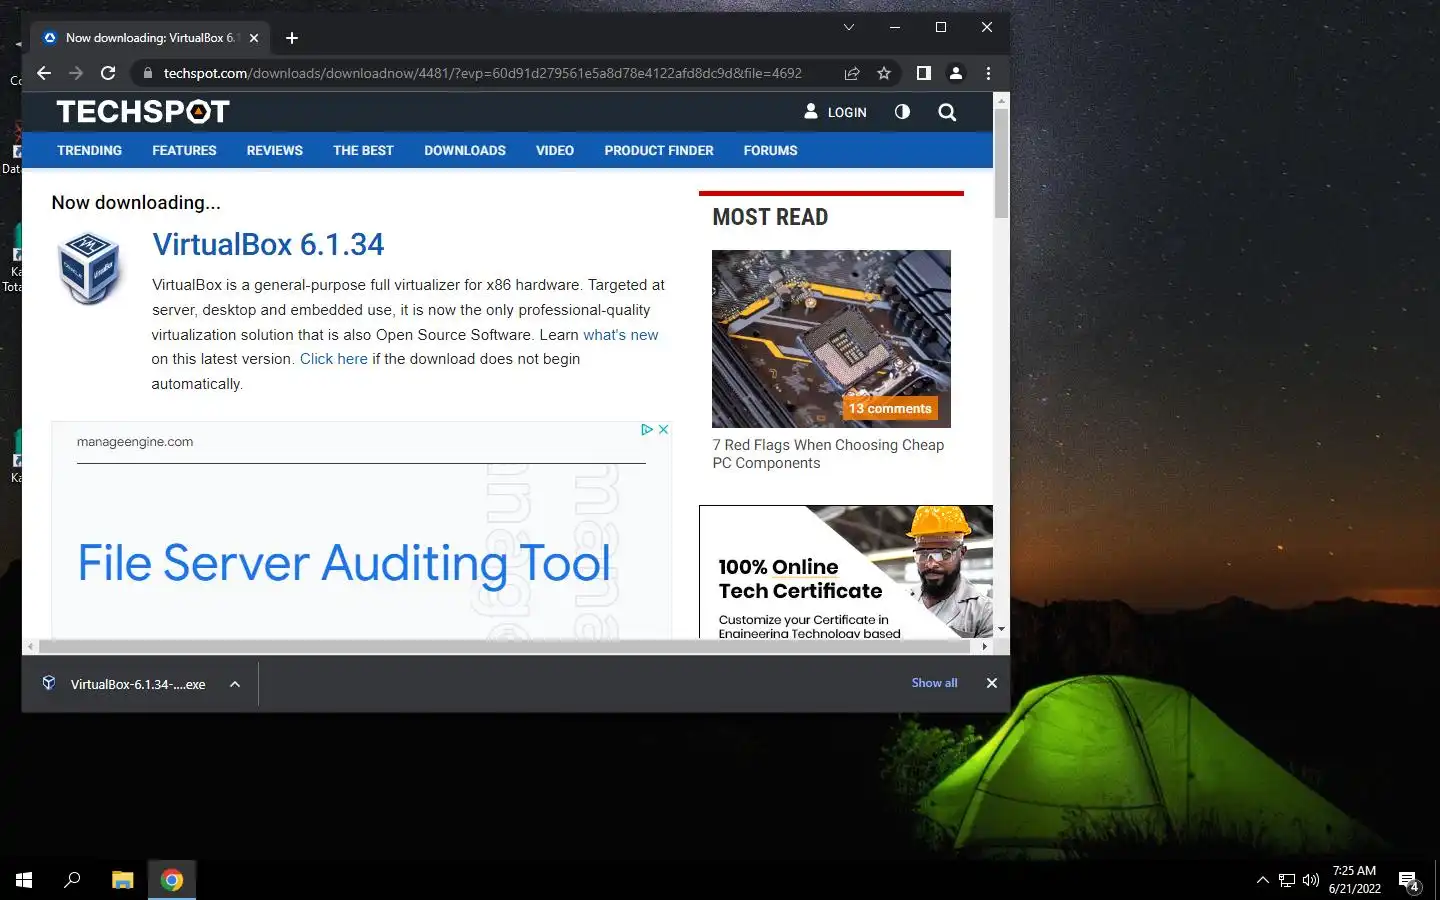This screenshot has width=1440, height=900.
Task: Open the Windows Start menu
Action: coord(24,880)
